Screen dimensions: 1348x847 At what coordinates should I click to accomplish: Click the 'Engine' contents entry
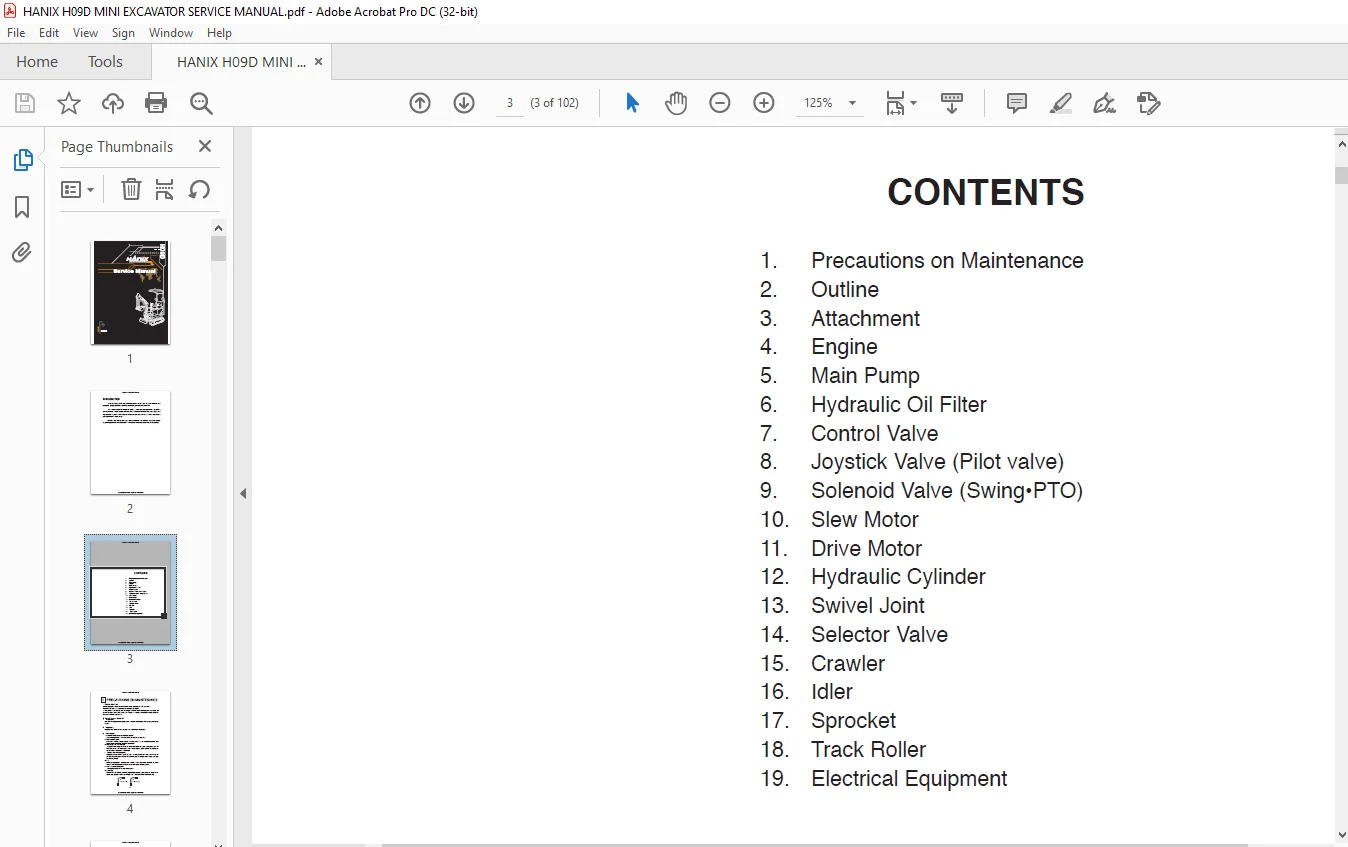[x=844, y=347]
